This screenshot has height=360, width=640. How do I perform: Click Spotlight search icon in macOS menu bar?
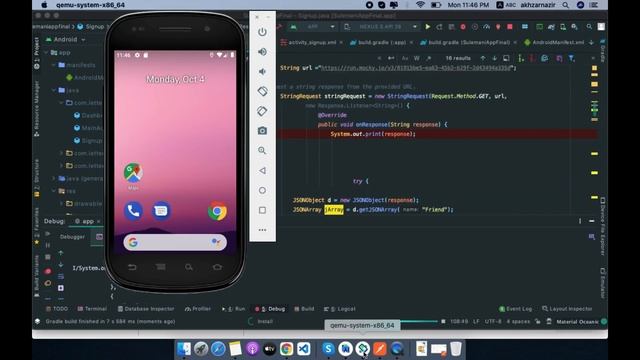[x=565, y=5]
